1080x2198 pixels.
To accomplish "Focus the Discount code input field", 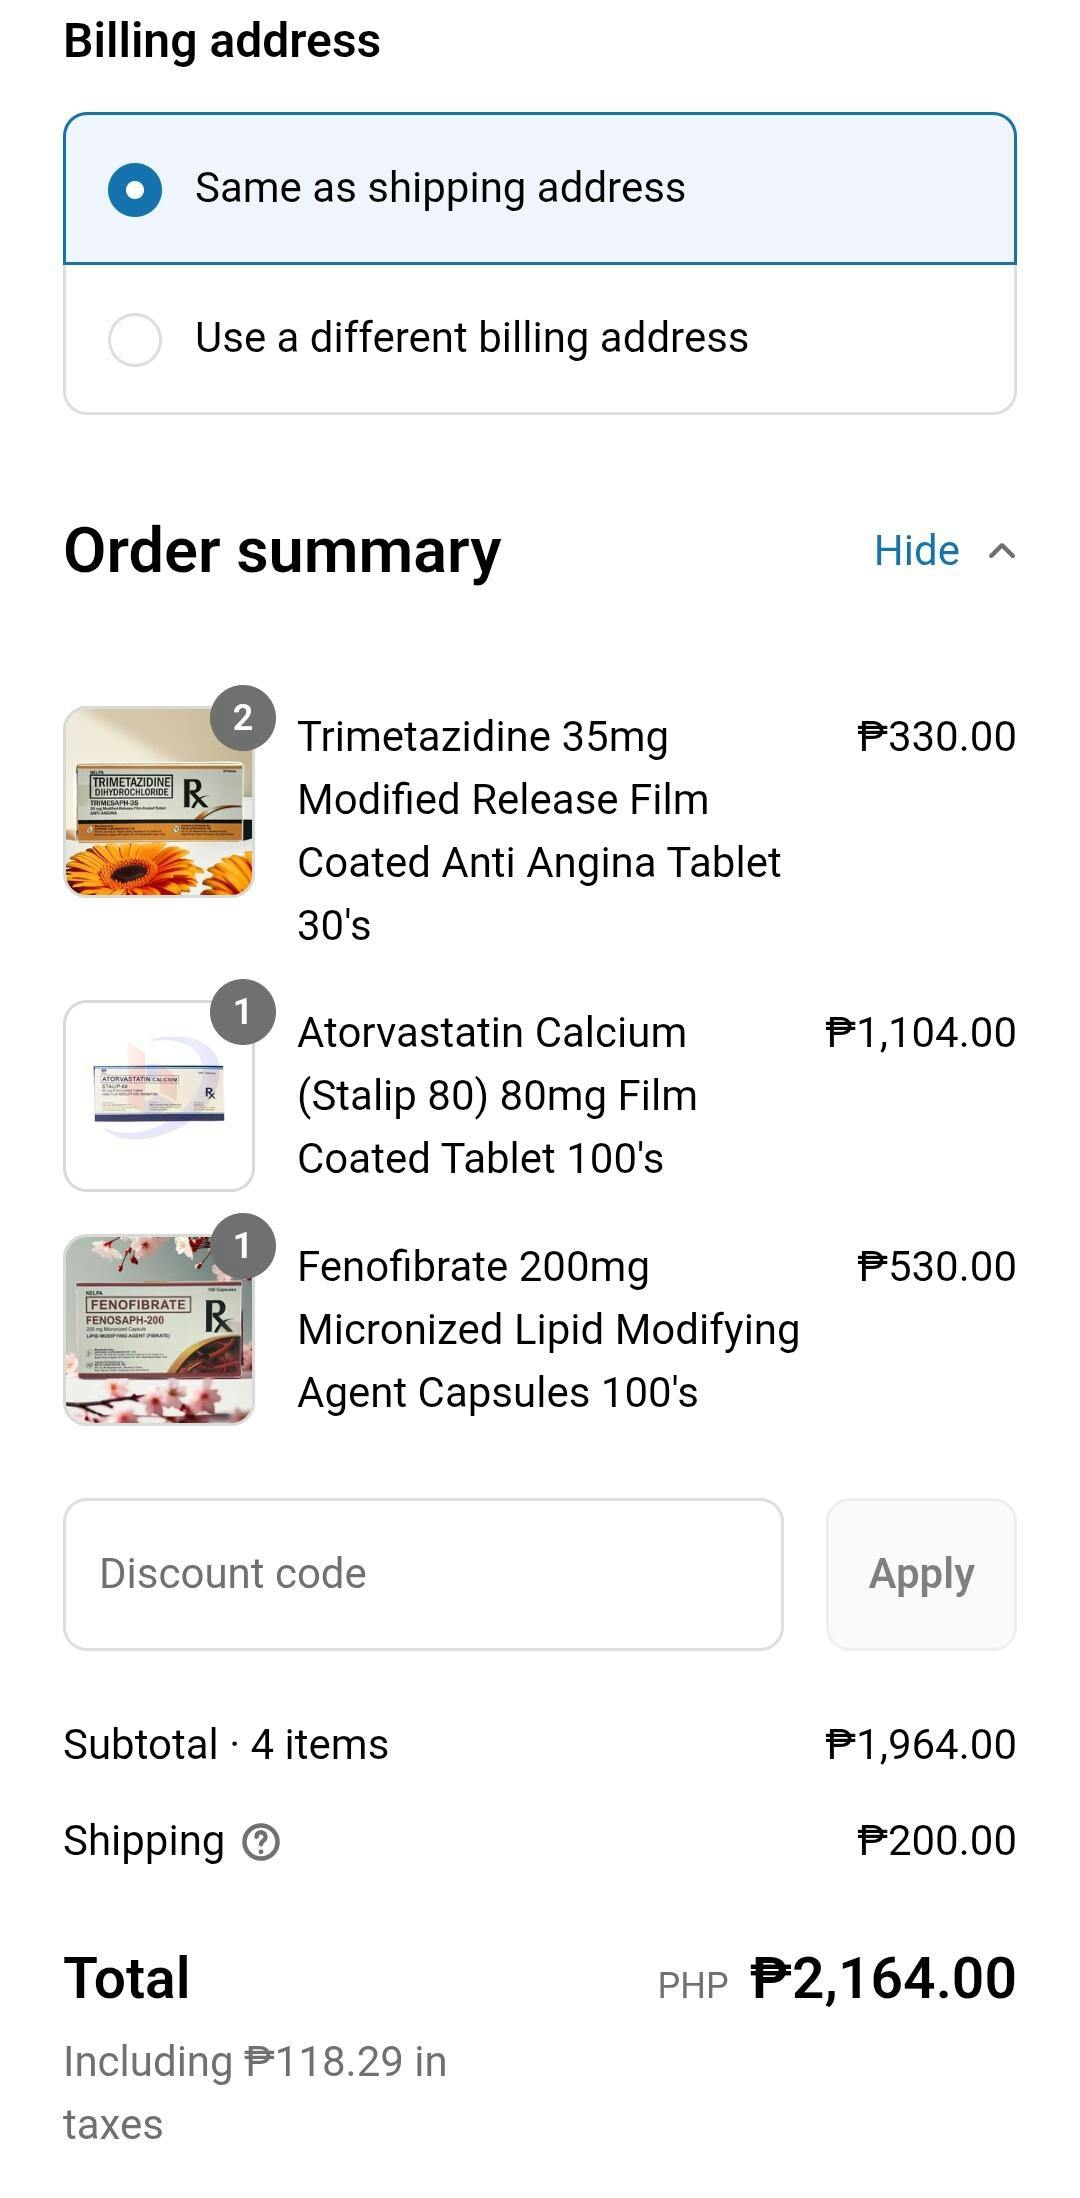I will pyautogui.click(x=423, y=1574).
